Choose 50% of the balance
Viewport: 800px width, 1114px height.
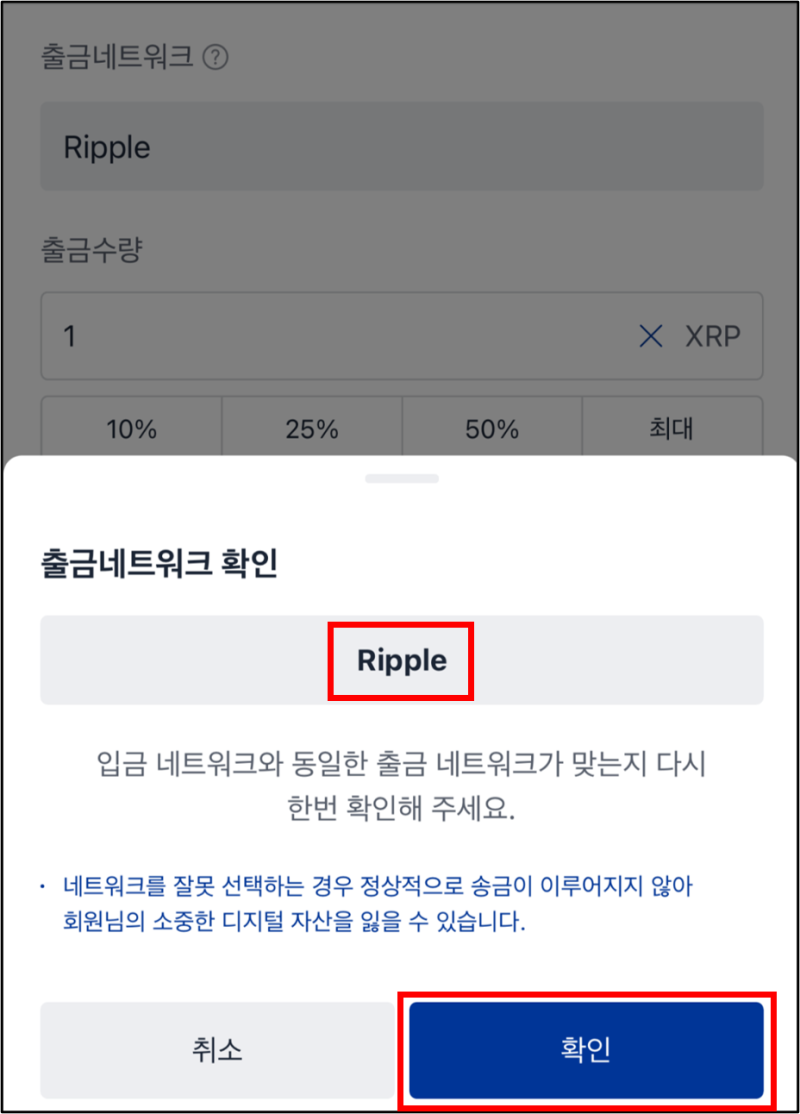(491, 429)
